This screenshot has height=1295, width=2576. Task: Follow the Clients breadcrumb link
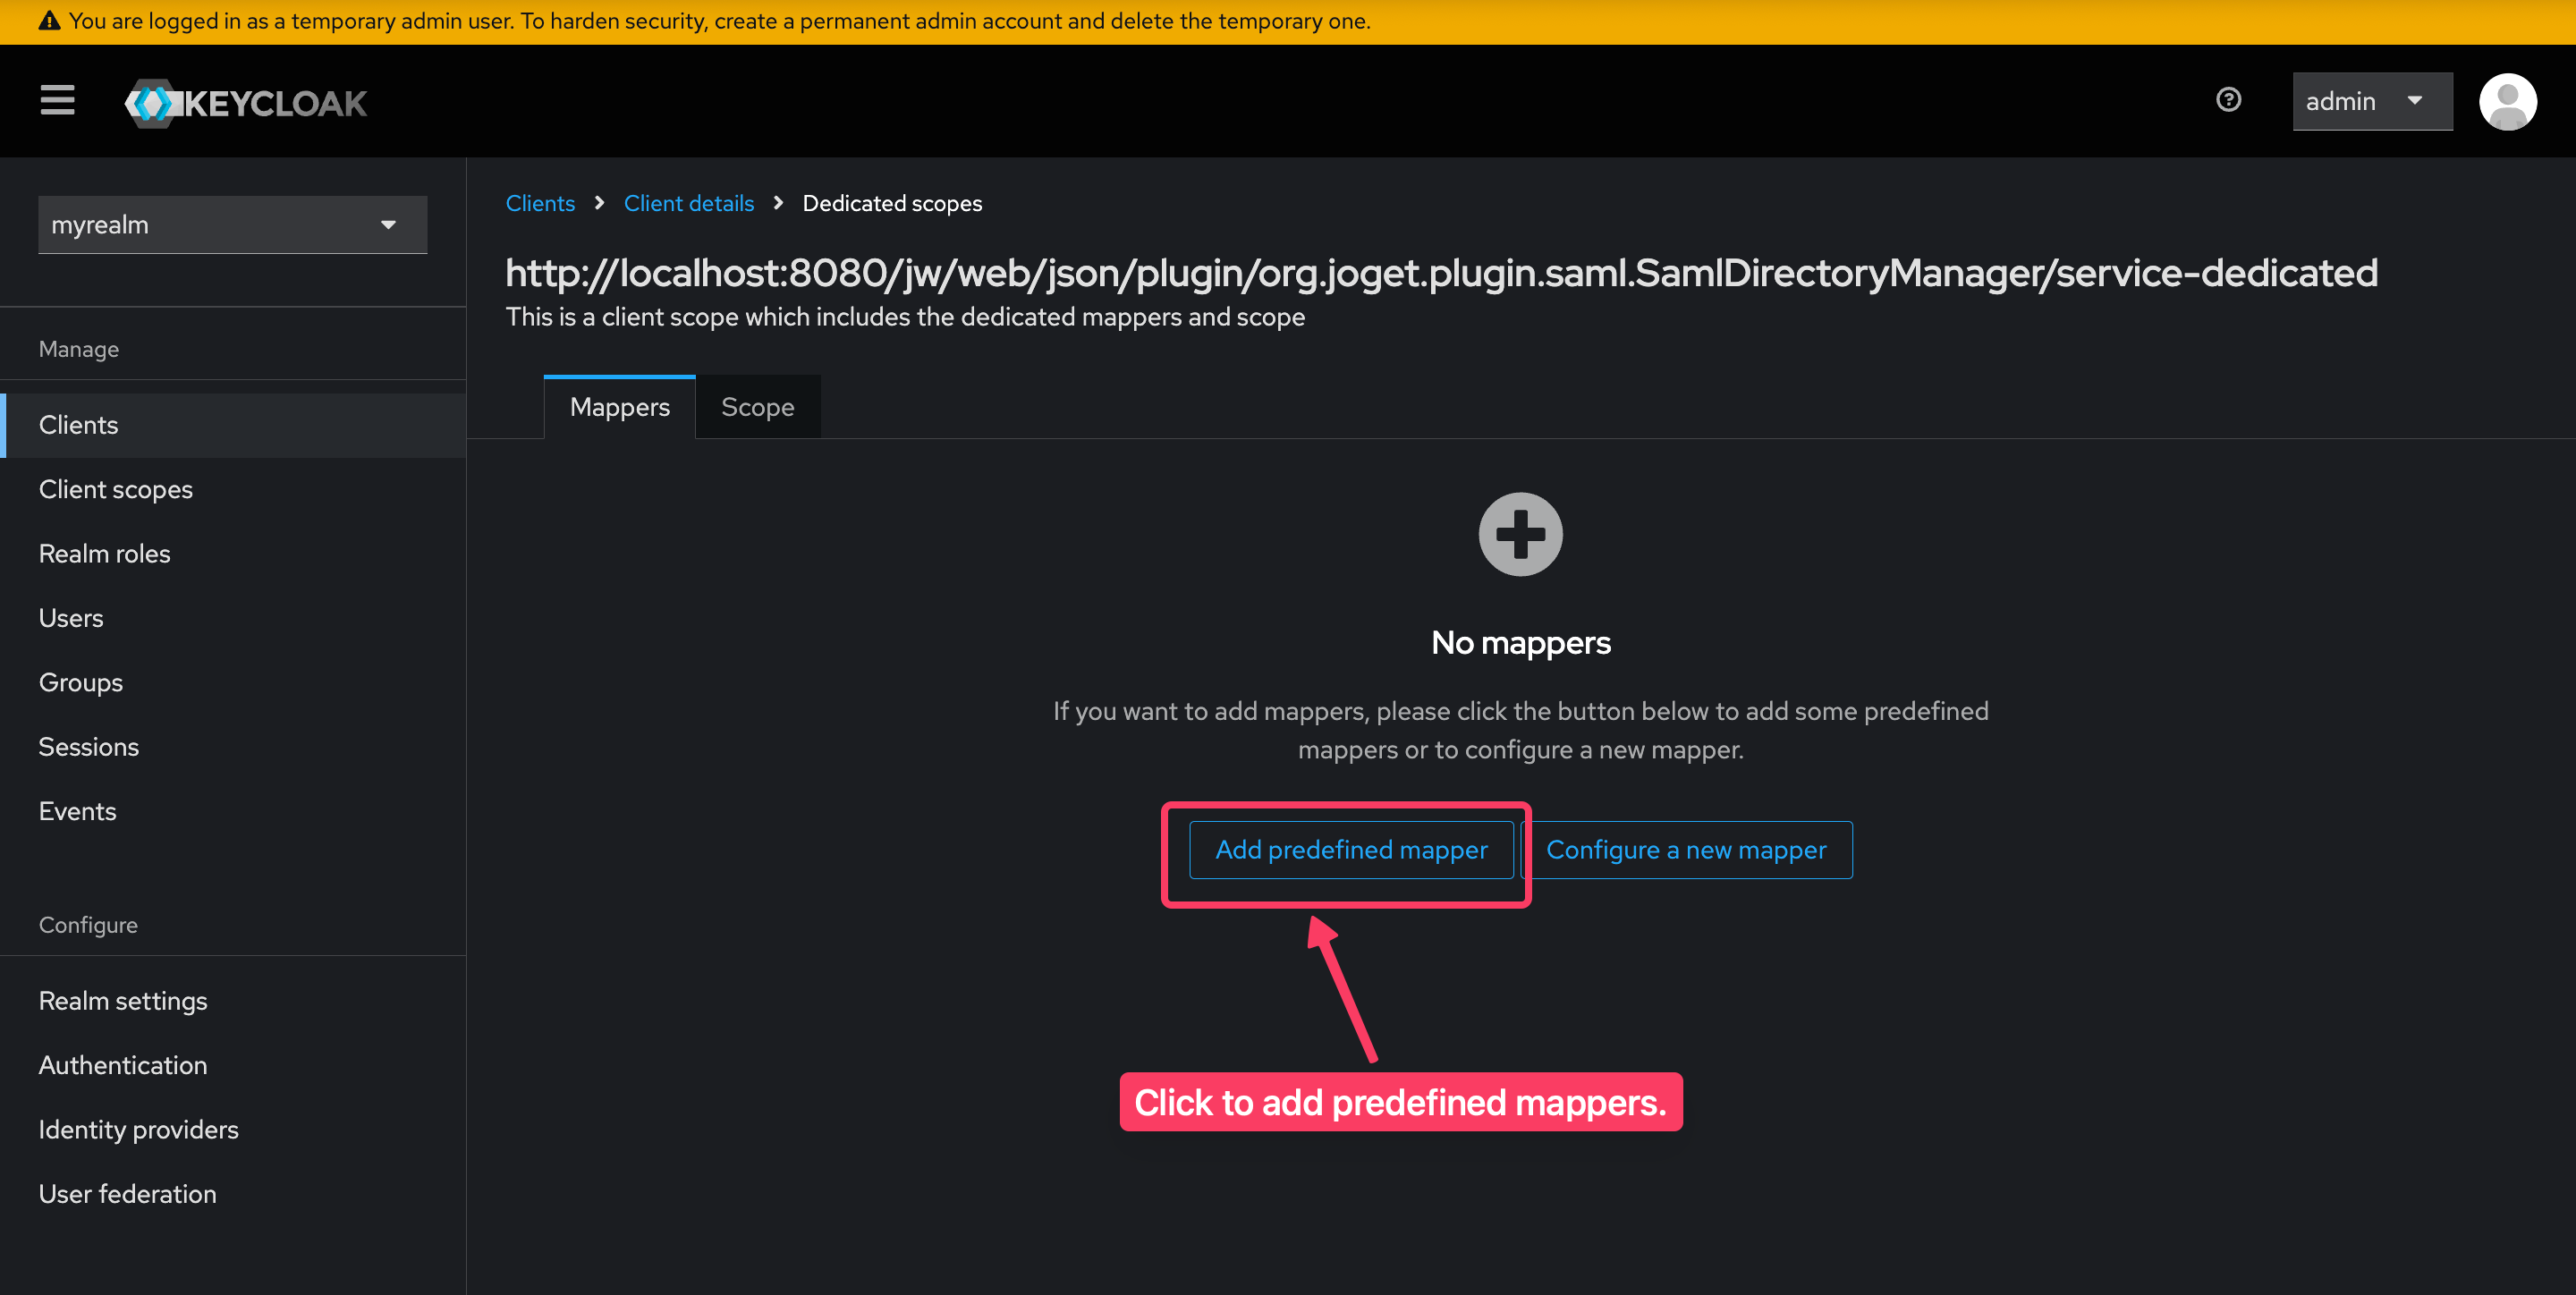pos(540,203)
